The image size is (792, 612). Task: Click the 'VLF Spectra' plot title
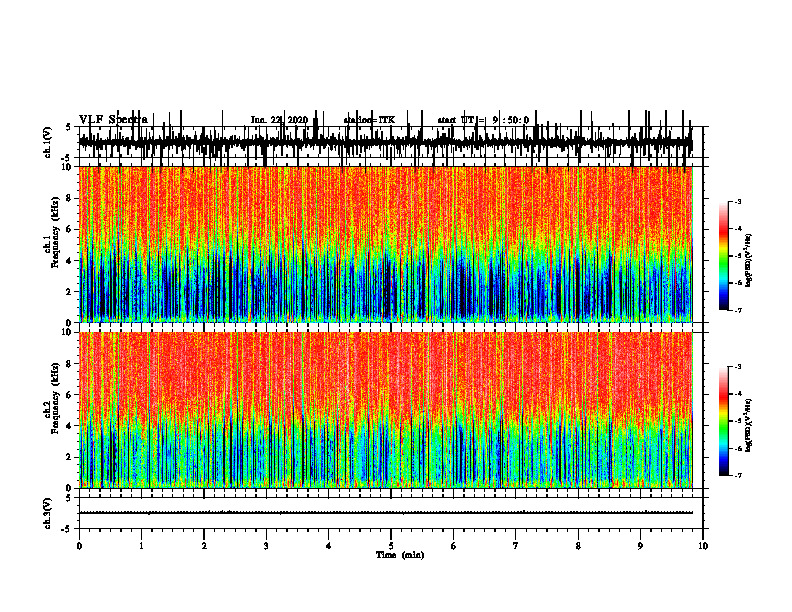pyautogui.click(x=113, y=120)
